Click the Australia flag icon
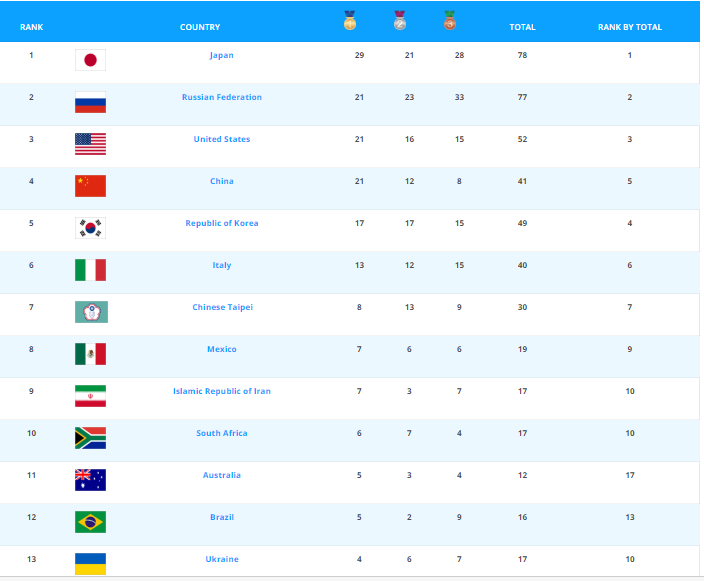Screen dimensions: 704x581 (x=90, y=480)
